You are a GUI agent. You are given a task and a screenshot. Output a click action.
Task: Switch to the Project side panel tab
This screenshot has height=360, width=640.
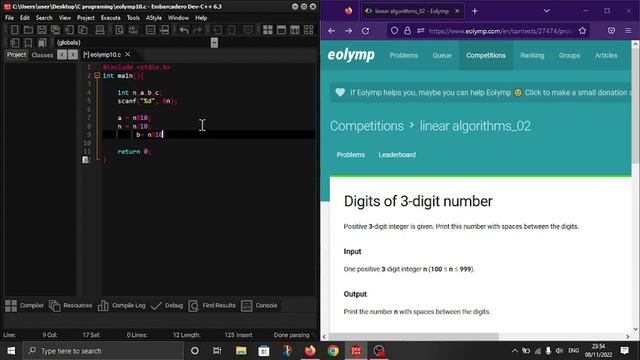pos(16,55)
